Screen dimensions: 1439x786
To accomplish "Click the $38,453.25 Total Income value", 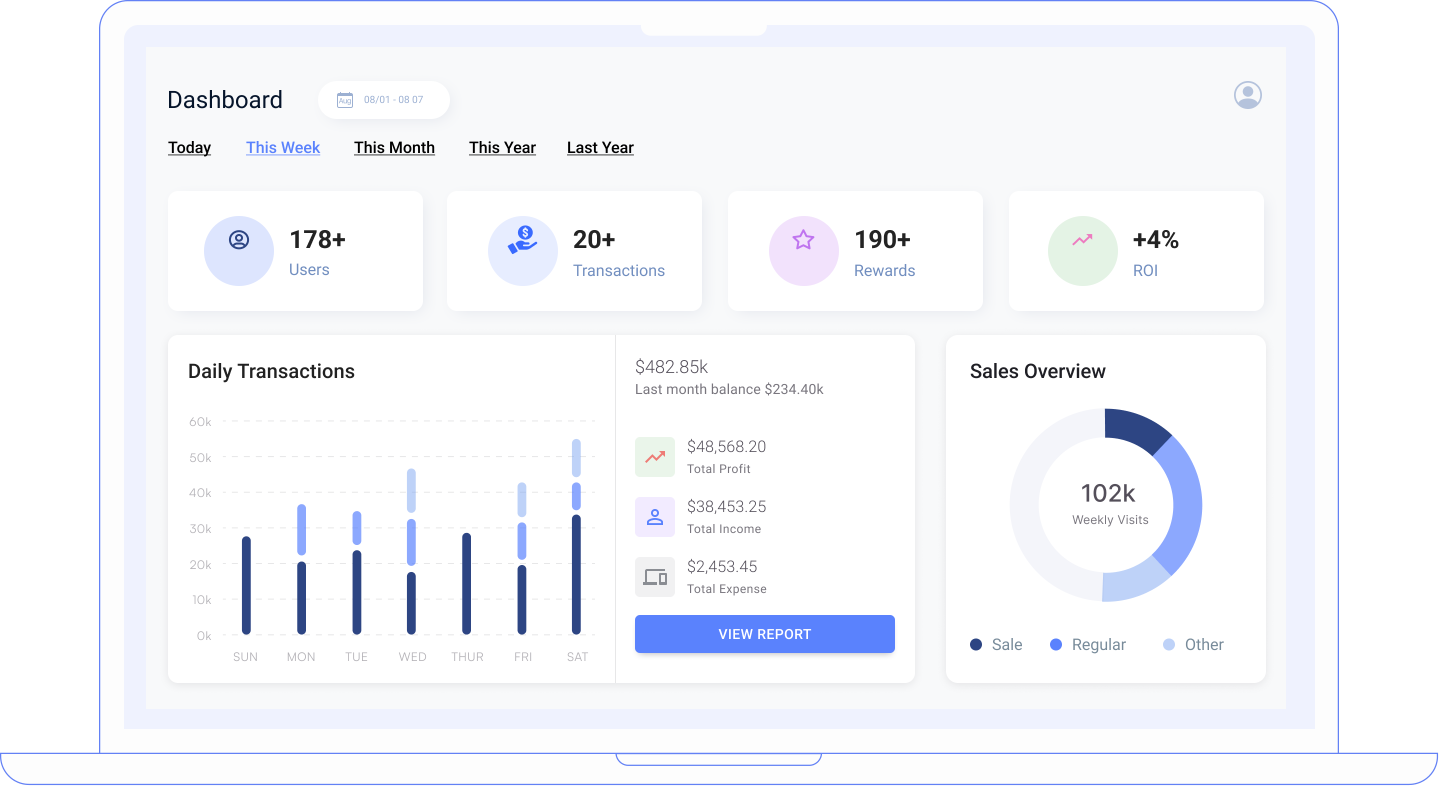I will 726,506.
